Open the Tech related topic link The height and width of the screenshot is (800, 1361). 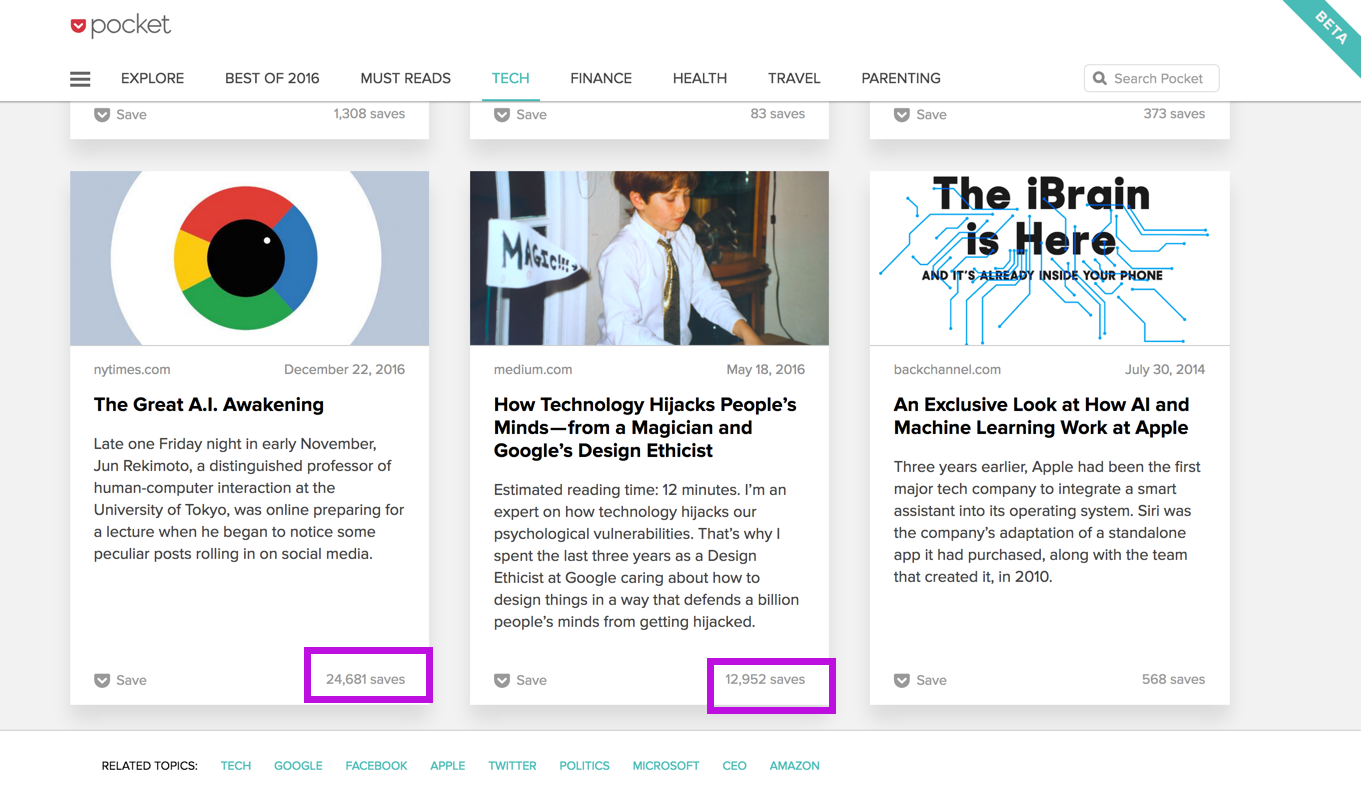click(236, 766)
